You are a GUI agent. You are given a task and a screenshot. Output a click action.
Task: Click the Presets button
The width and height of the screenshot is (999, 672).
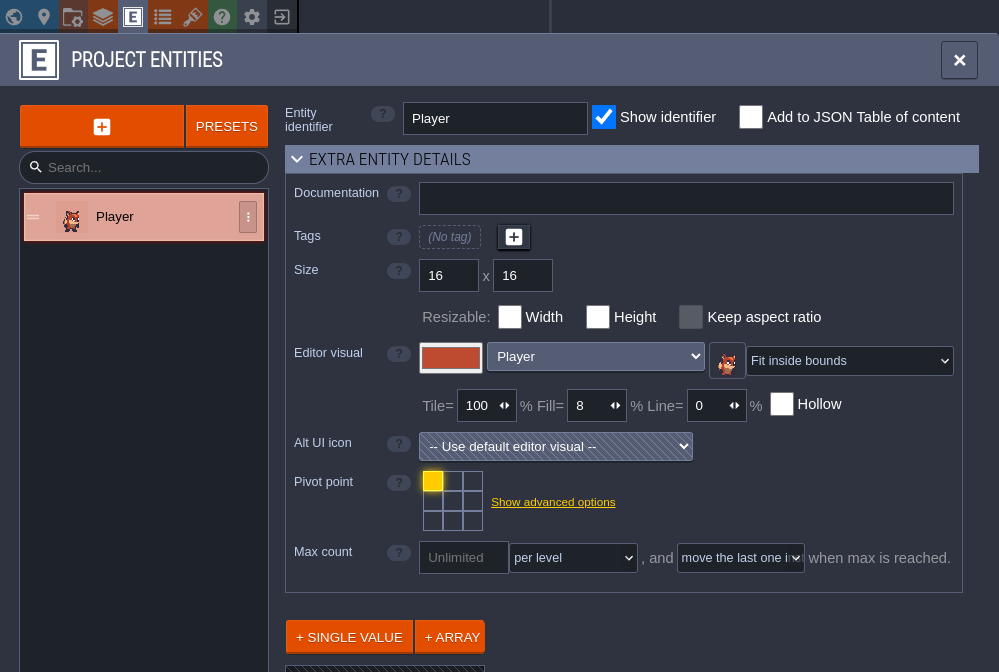pos(226,127)
